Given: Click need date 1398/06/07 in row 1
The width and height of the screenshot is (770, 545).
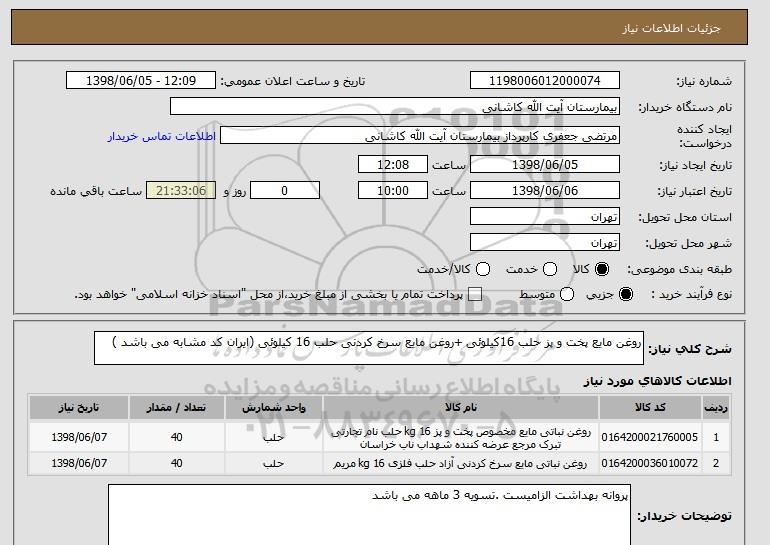Looking at the screenshot, I should (x=79, y=437).
